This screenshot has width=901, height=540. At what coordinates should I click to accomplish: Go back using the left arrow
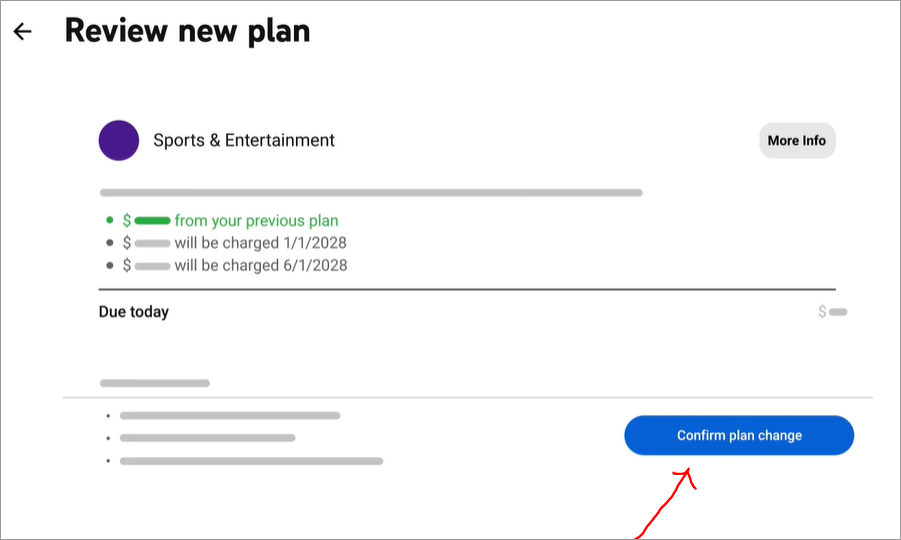(x=22, y=31)
